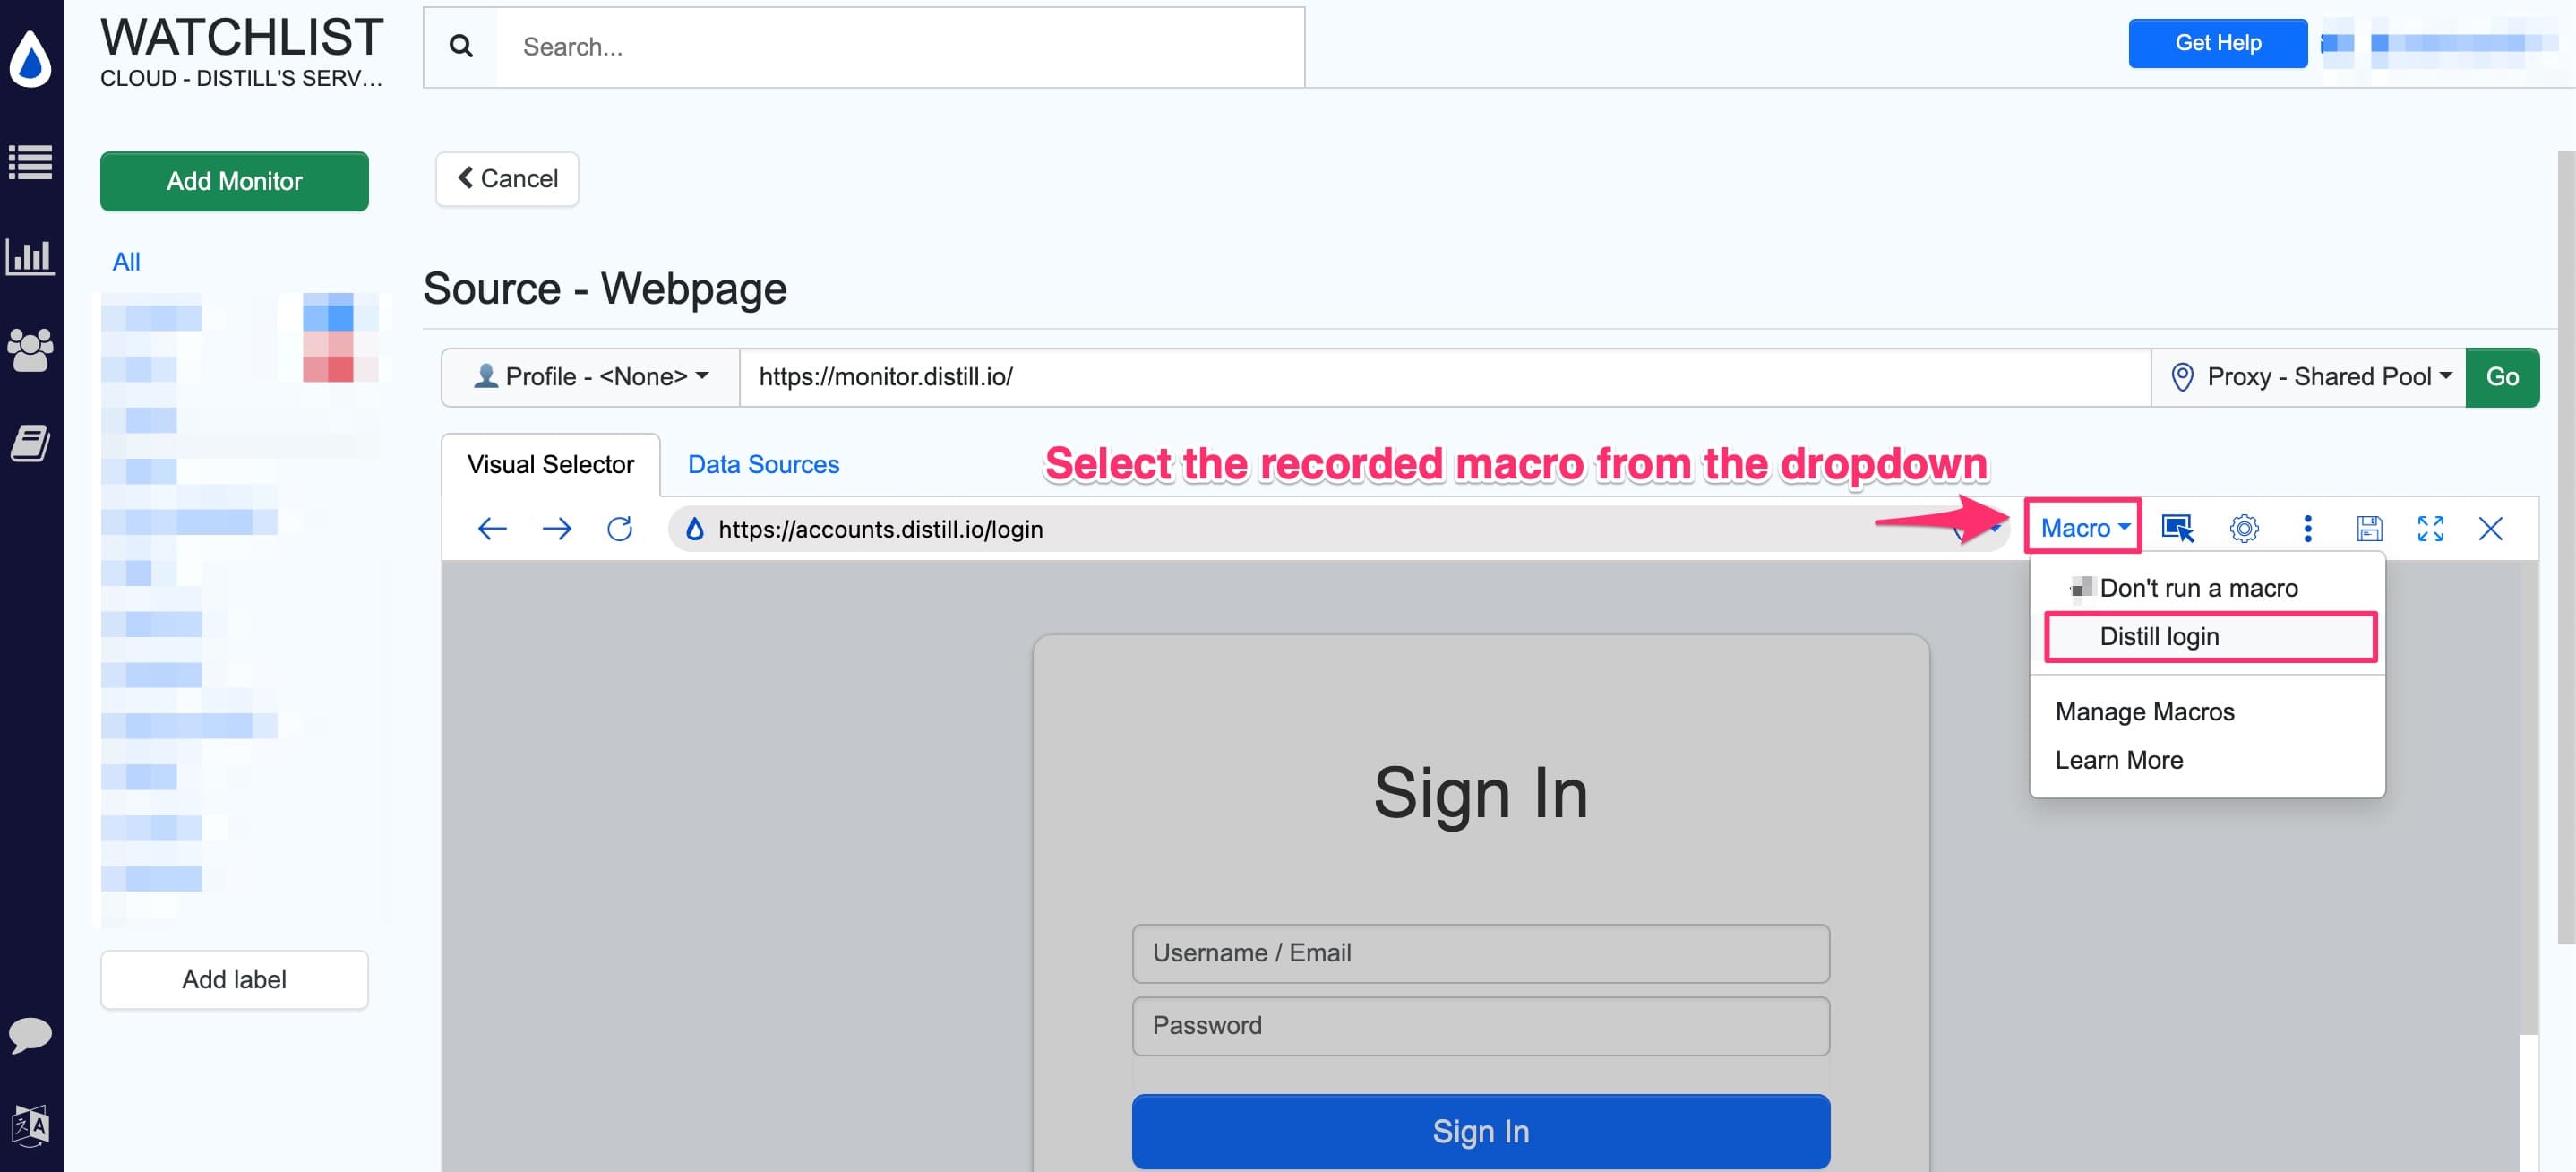
Task: Open the three-dot more options menu
Action: (x=2308, y=528)
